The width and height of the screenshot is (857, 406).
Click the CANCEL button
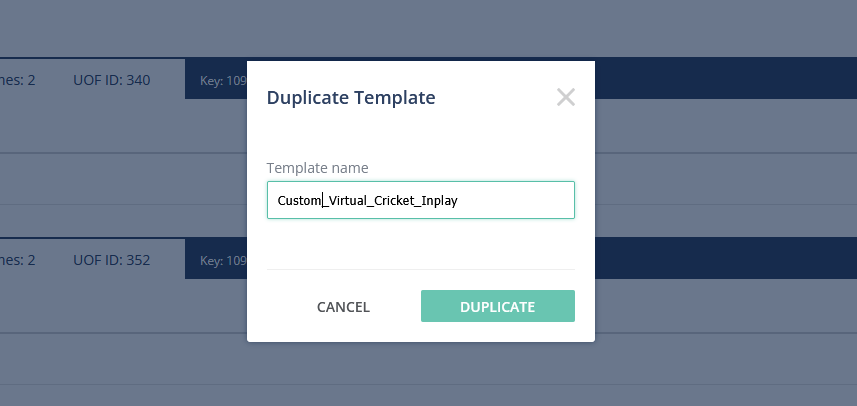[343, 307]
